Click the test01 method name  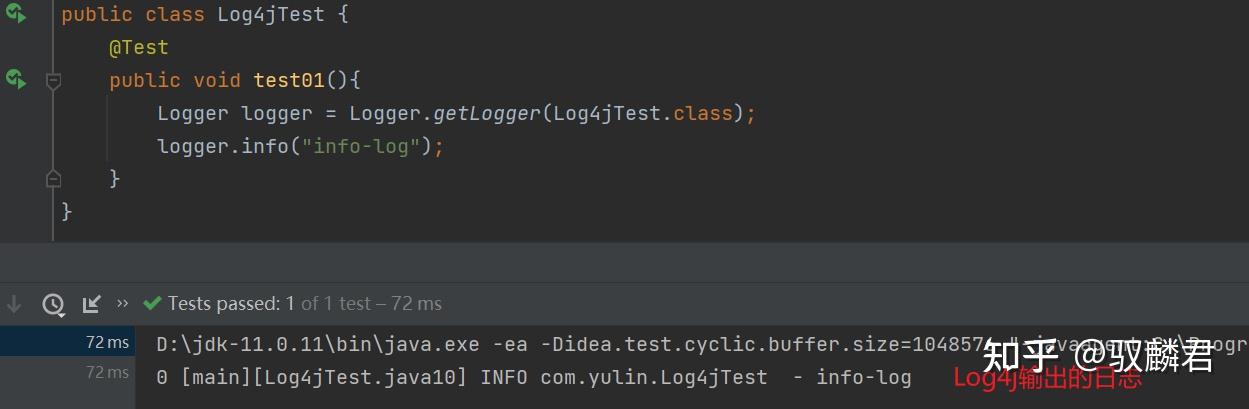(289, 80)
